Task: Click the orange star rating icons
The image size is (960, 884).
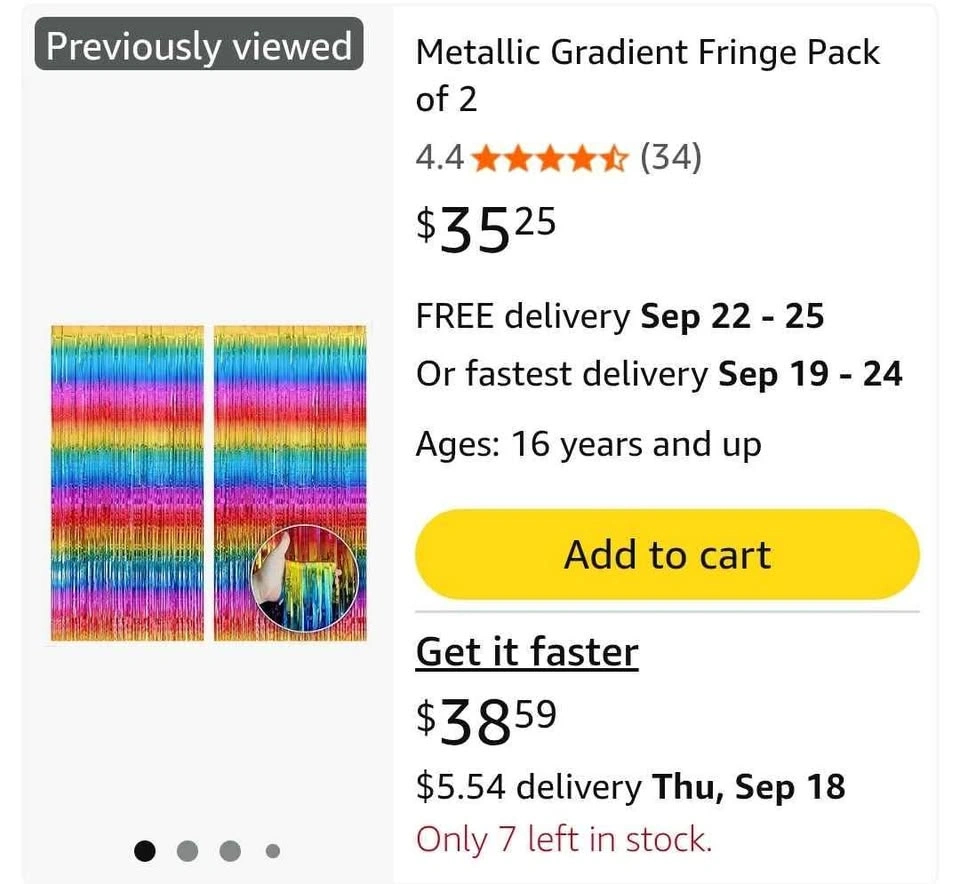Action: [549, 157]
